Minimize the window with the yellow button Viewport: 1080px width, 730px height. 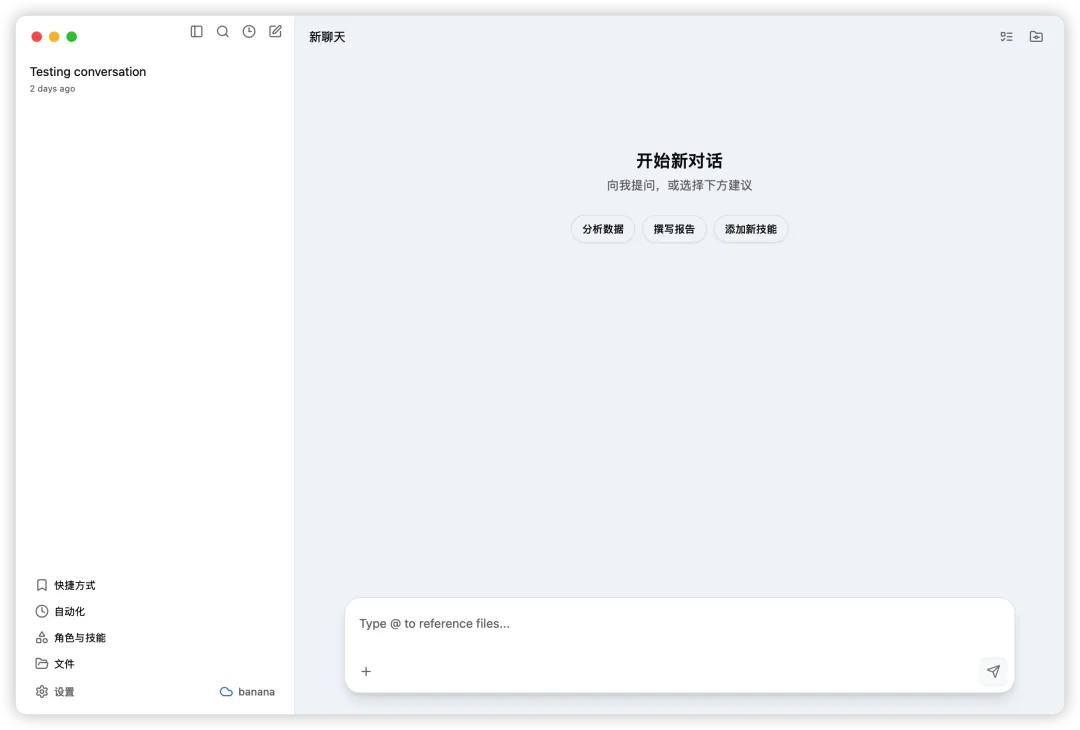(x=54, y=36)
